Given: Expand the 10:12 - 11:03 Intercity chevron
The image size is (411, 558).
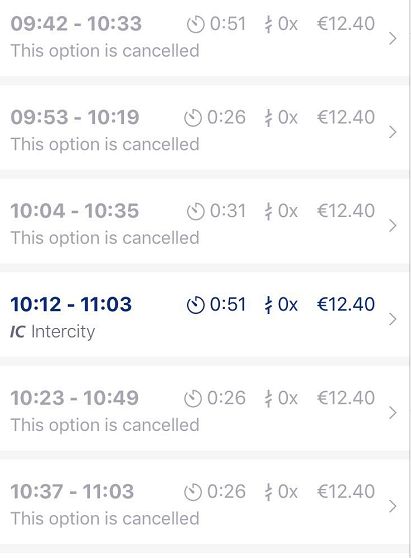Looking at the screenshot, I should click(392, 319).
